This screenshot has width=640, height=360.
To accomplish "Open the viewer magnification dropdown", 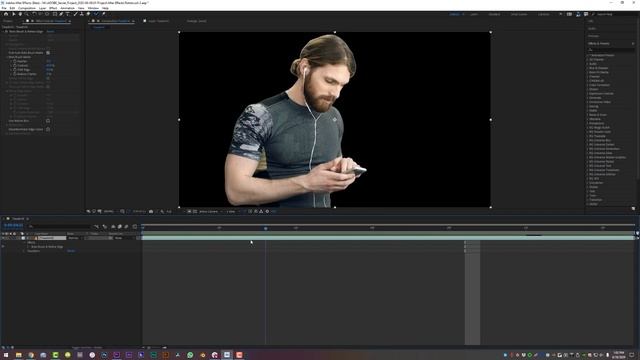I will pos(109,211).
